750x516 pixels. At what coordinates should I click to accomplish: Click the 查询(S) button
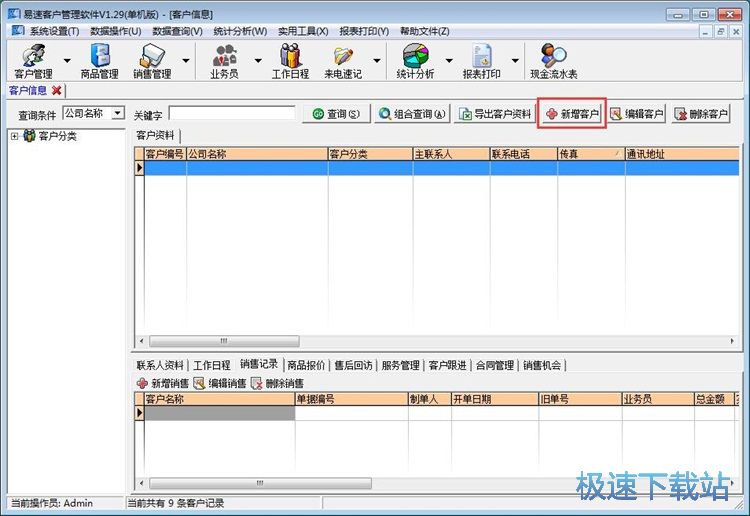coord(336,114)
